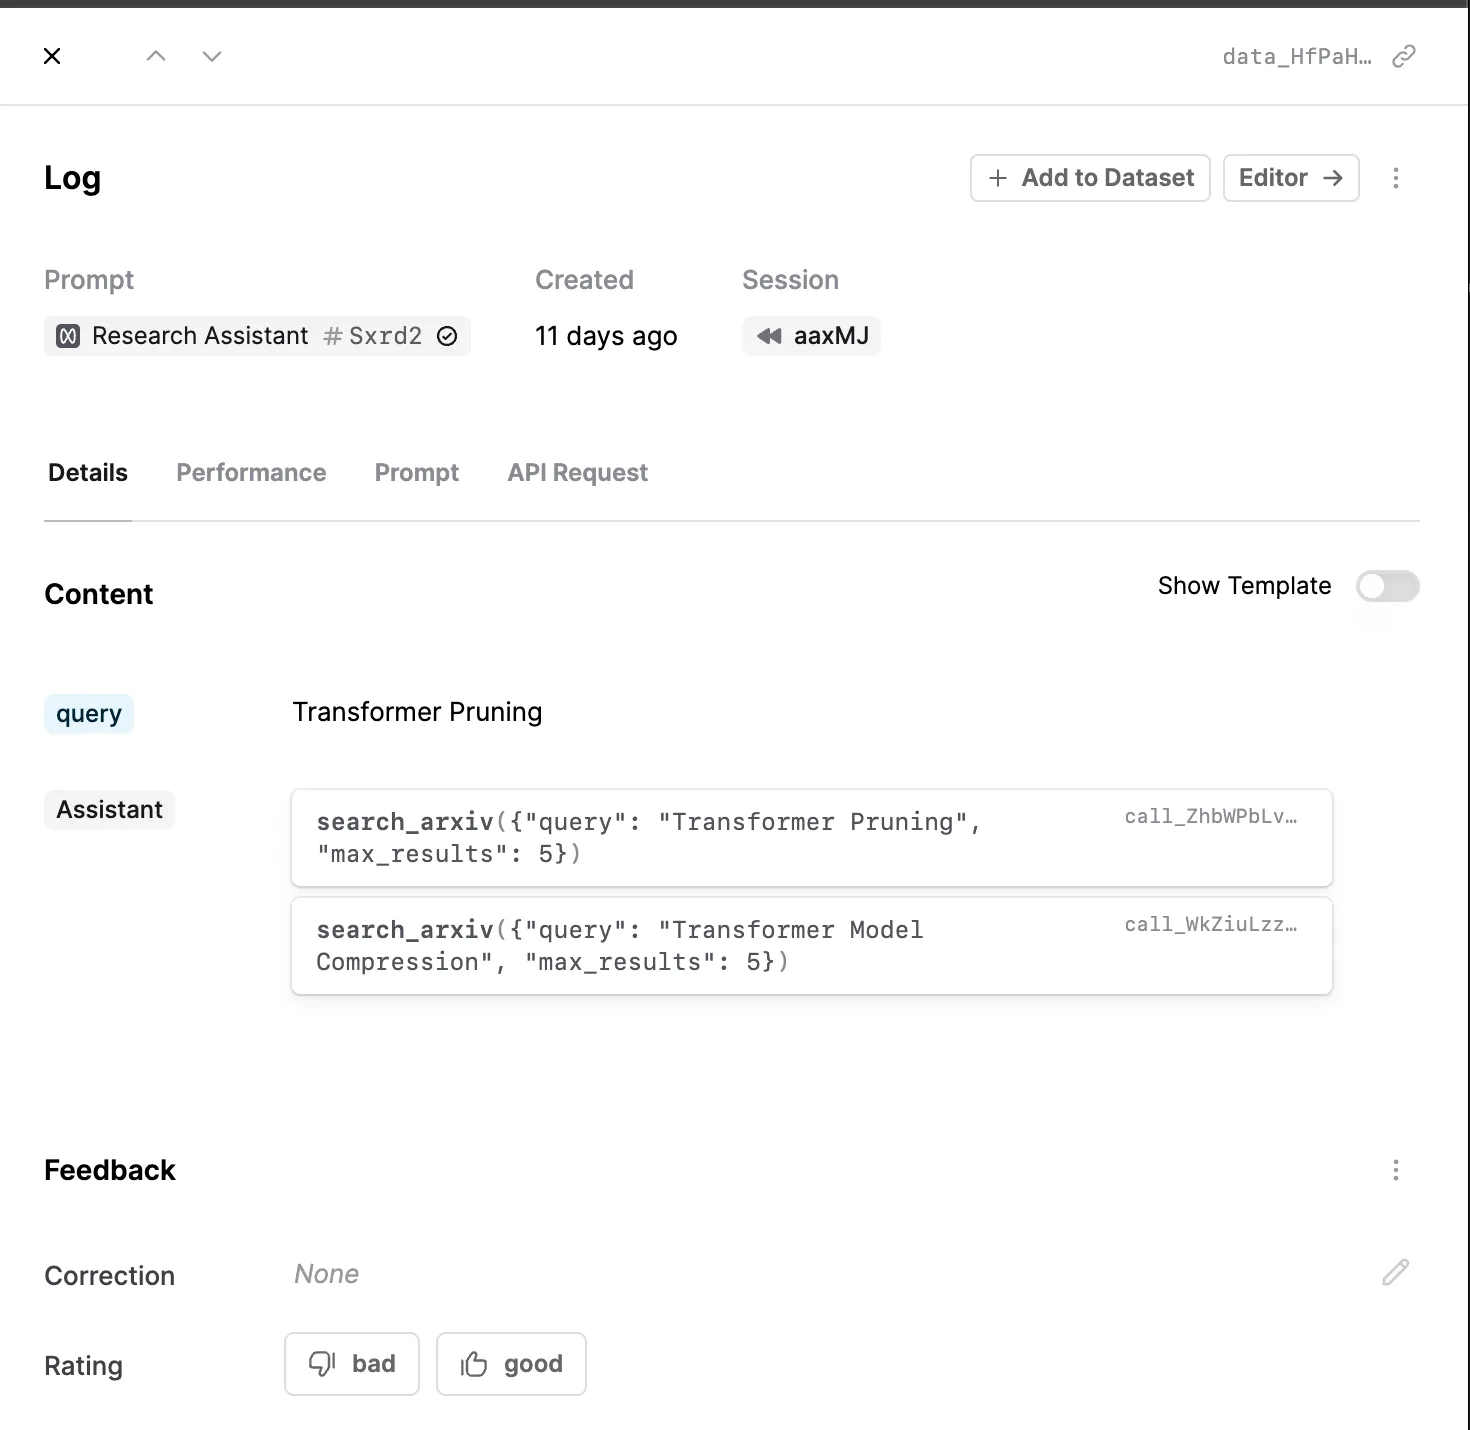This screenshot has width=1470, height=1430.
Task: Close the log panel with the X icon
Action: [52, 56]
